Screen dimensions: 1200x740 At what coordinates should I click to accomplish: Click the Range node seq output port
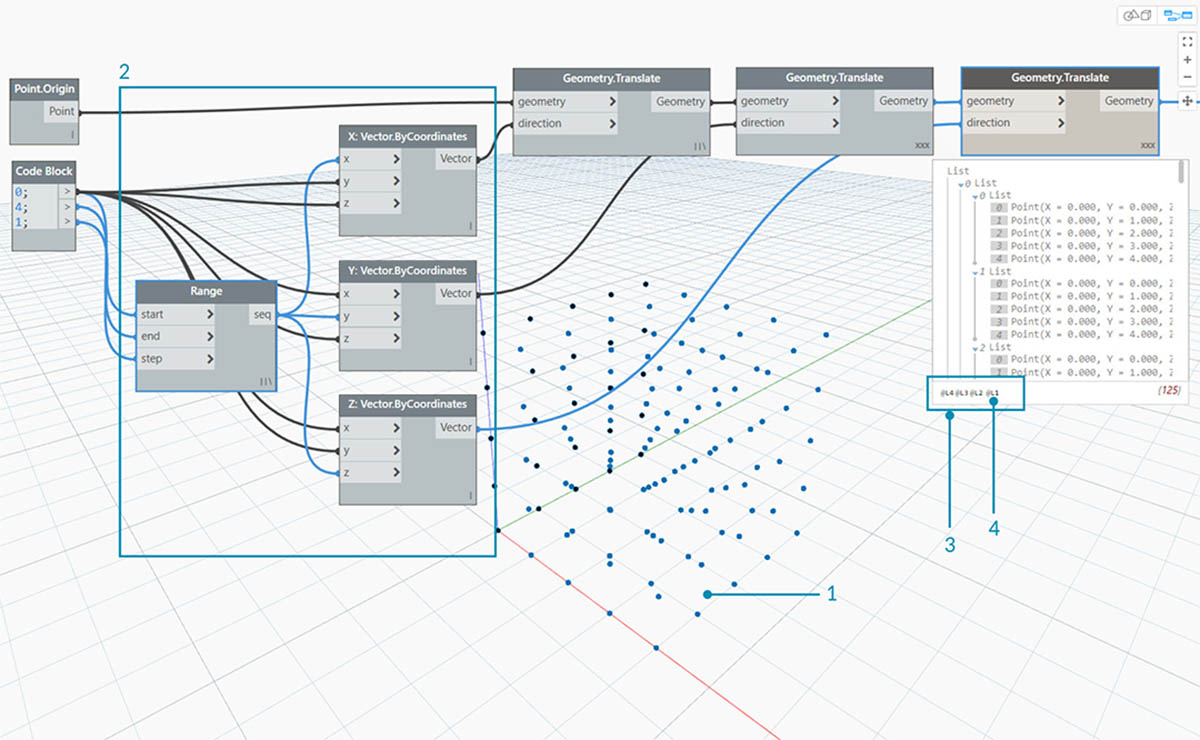263,315
